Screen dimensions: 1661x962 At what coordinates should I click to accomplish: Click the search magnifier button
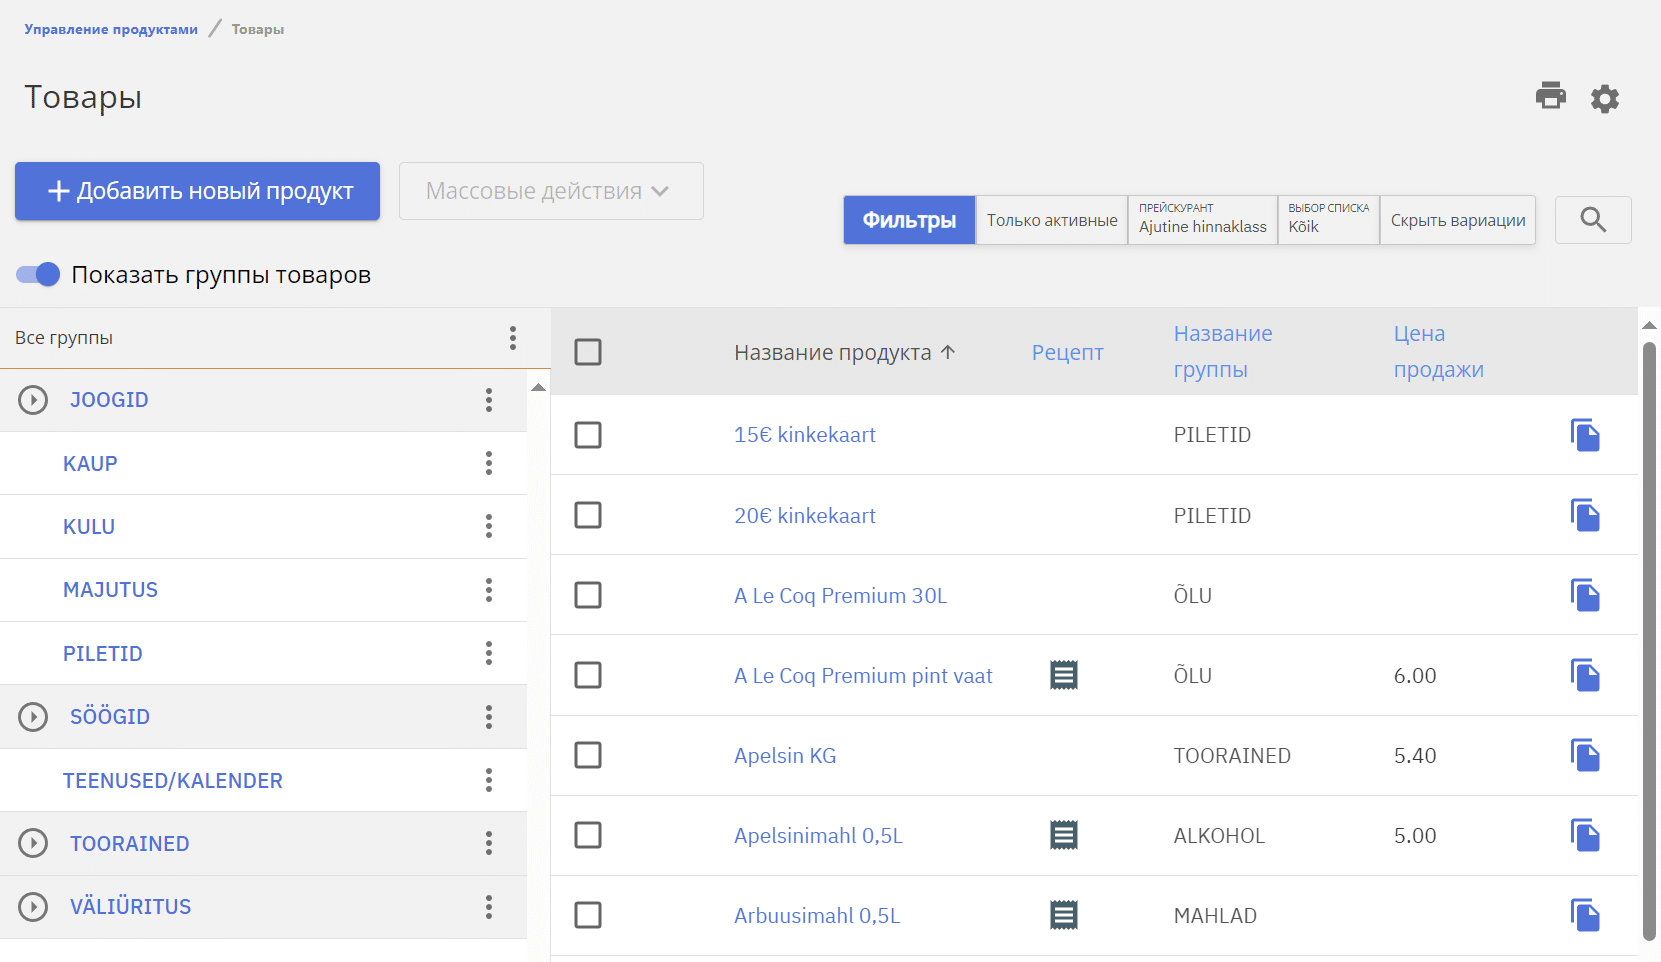click(1592, 220)
